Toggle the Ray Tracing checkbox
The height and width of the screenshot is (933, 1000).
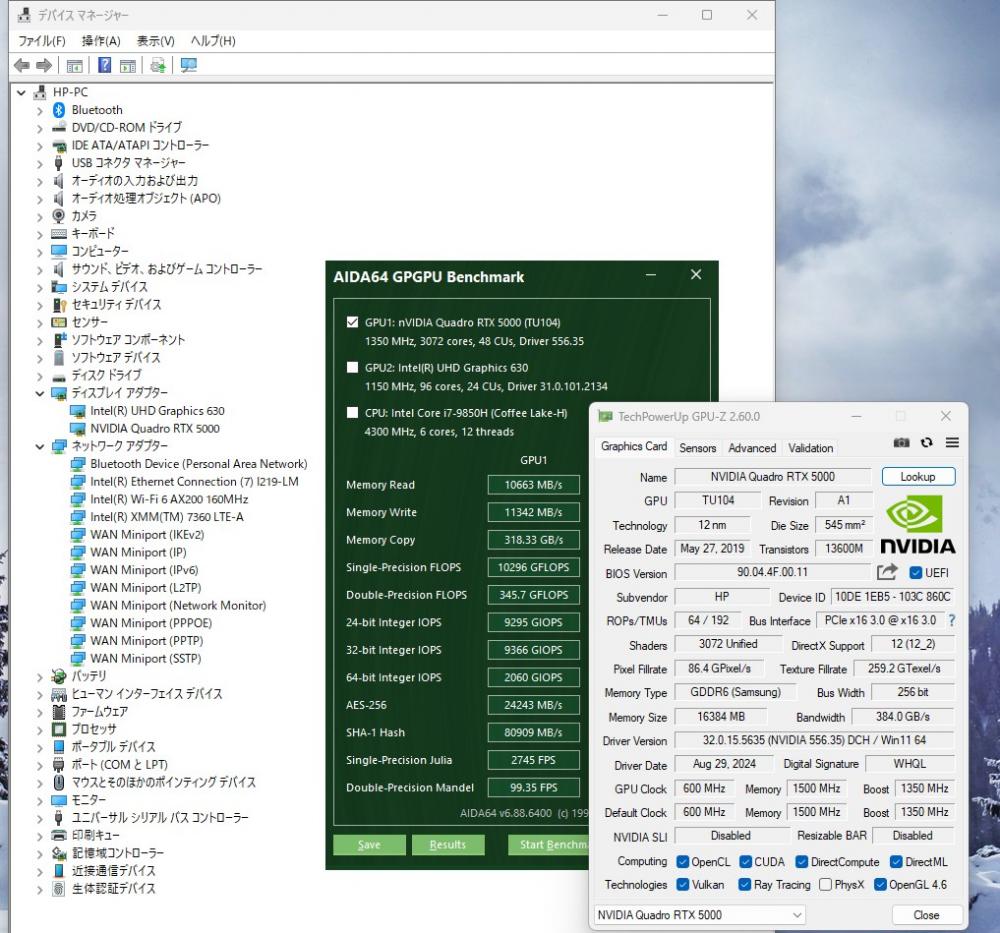tap(744, 885)
